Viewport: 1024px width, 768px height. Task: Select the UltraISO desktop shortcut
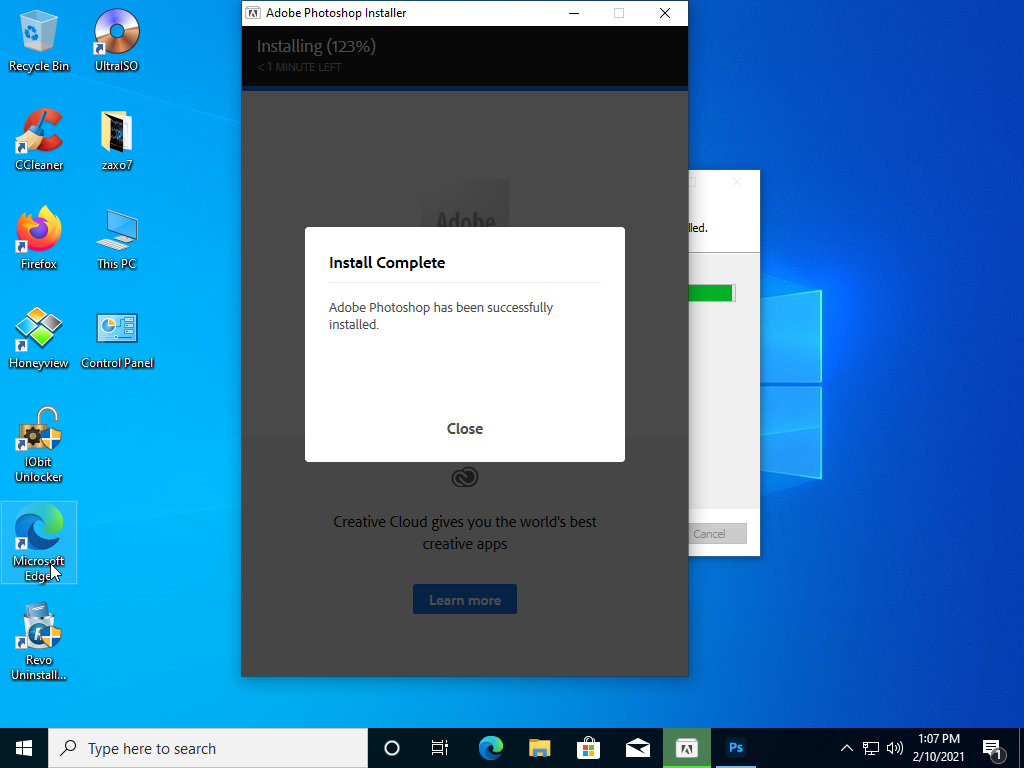pos(116,40)
